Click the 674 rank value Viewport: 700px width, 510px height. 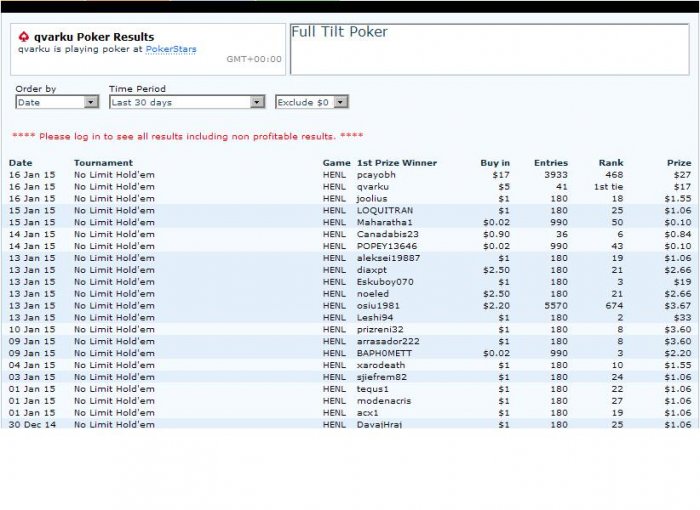[x=614, y=306]
